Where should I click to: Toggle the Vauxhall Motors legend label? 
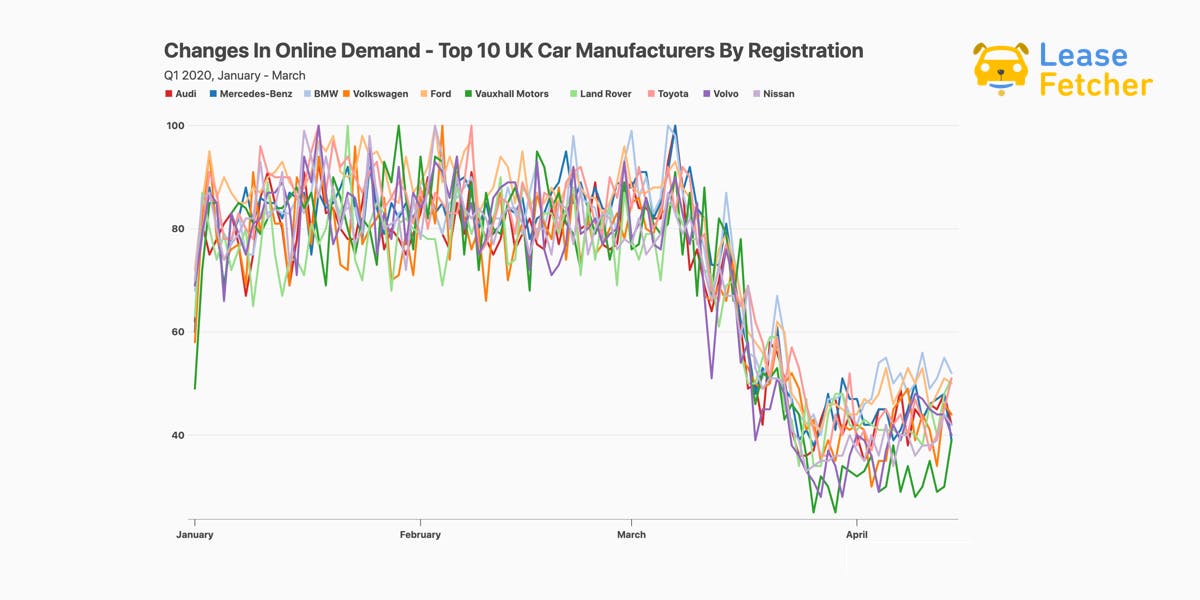click(512, 94)
